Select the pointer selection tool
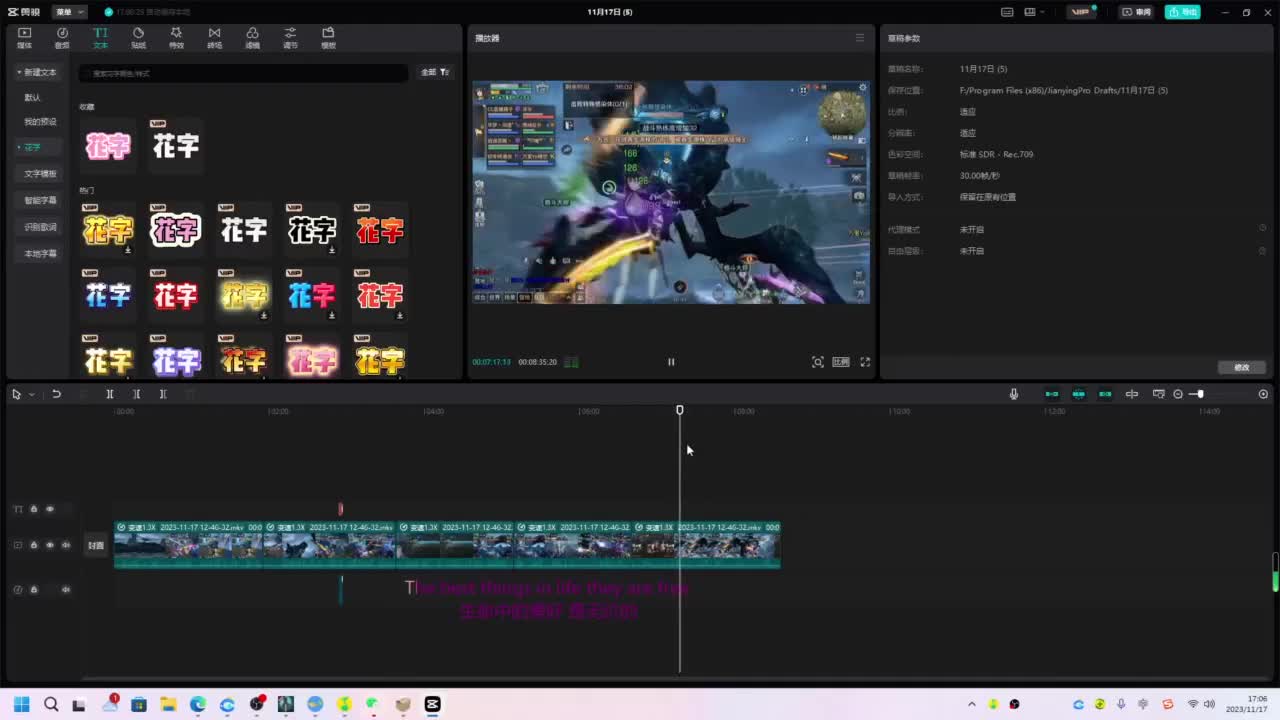Viewport: 1280px width, 720px height. (x=16, y=394)
